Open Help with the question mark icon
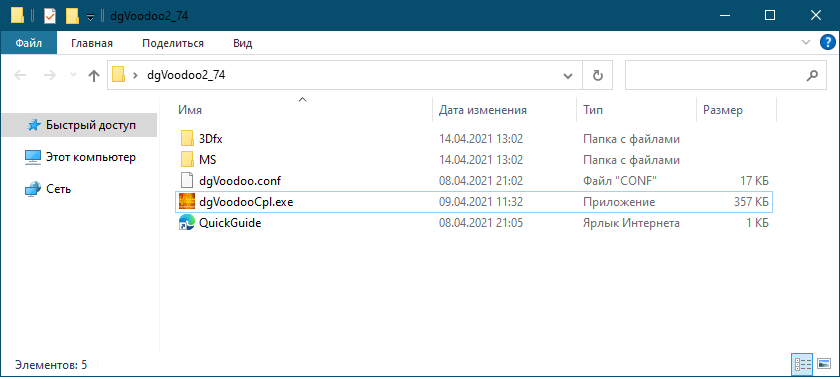 point(828,42)
